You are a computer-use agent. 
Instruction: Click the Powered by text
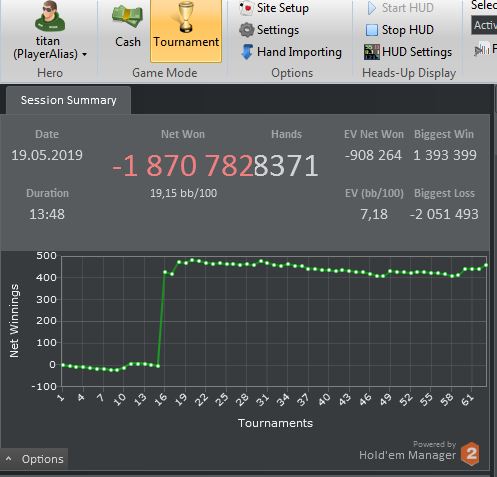pyautogui.click(x=434, y=444)
